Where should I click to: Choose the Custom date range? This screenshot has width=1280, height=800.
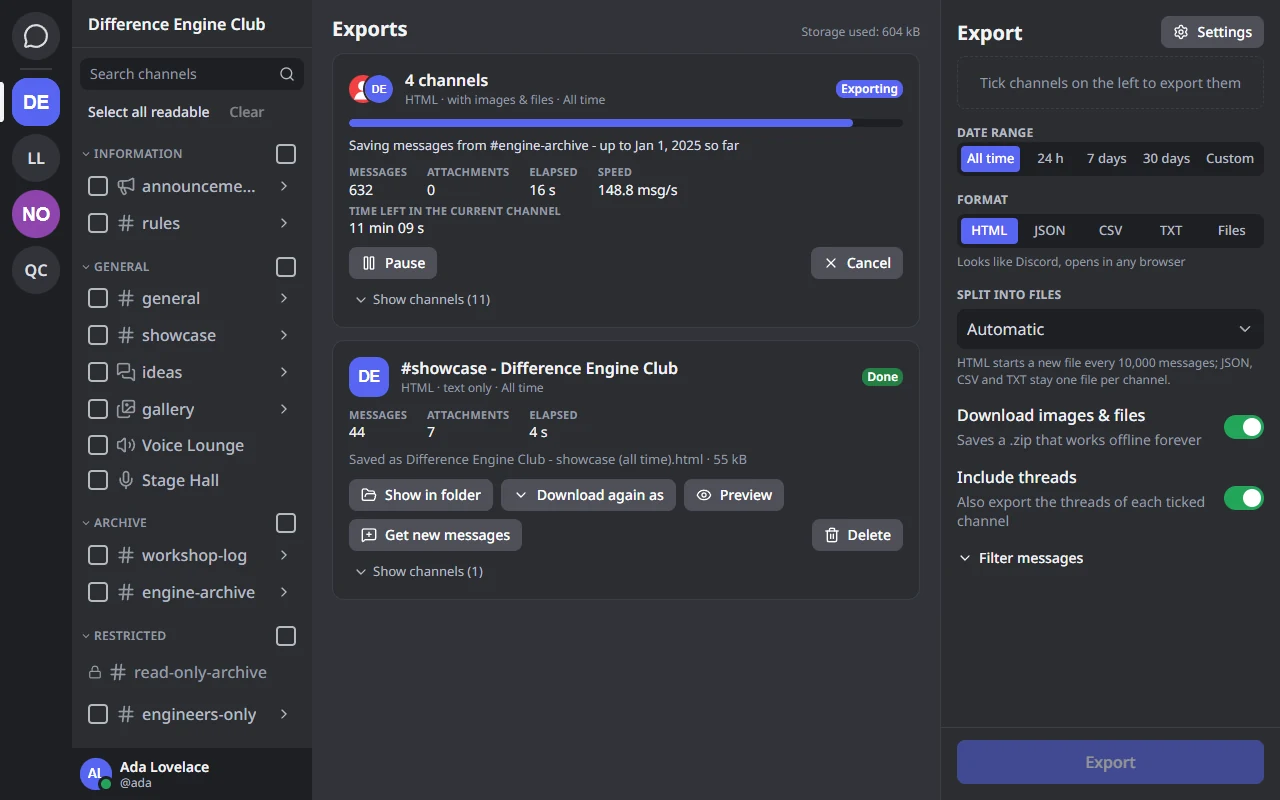1229,158
